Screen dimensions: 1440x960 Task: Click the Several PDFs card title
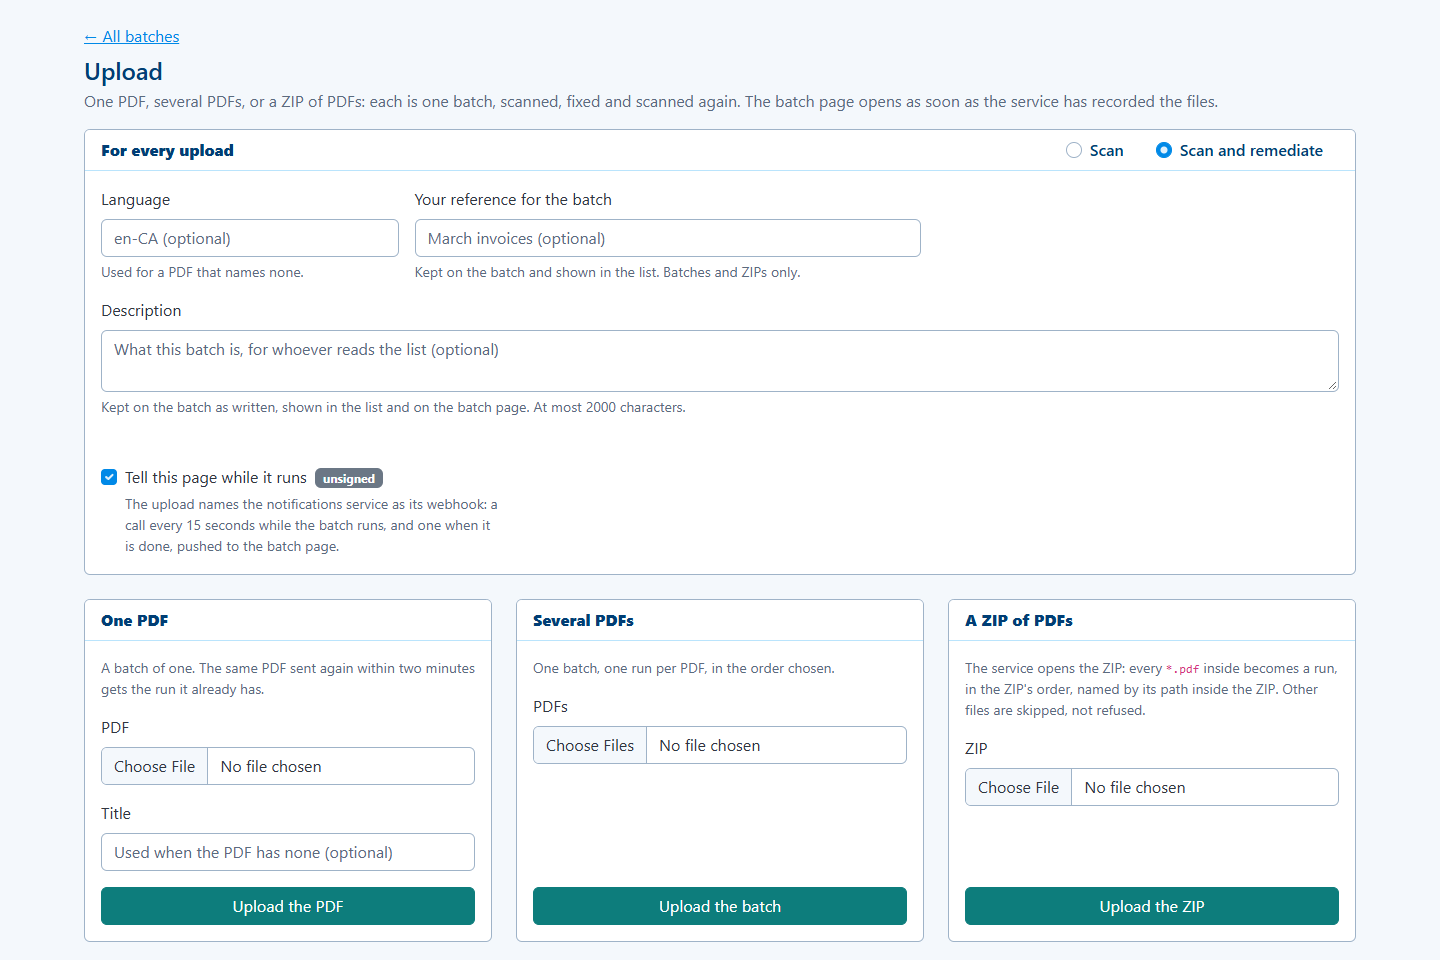pos(583,620)
